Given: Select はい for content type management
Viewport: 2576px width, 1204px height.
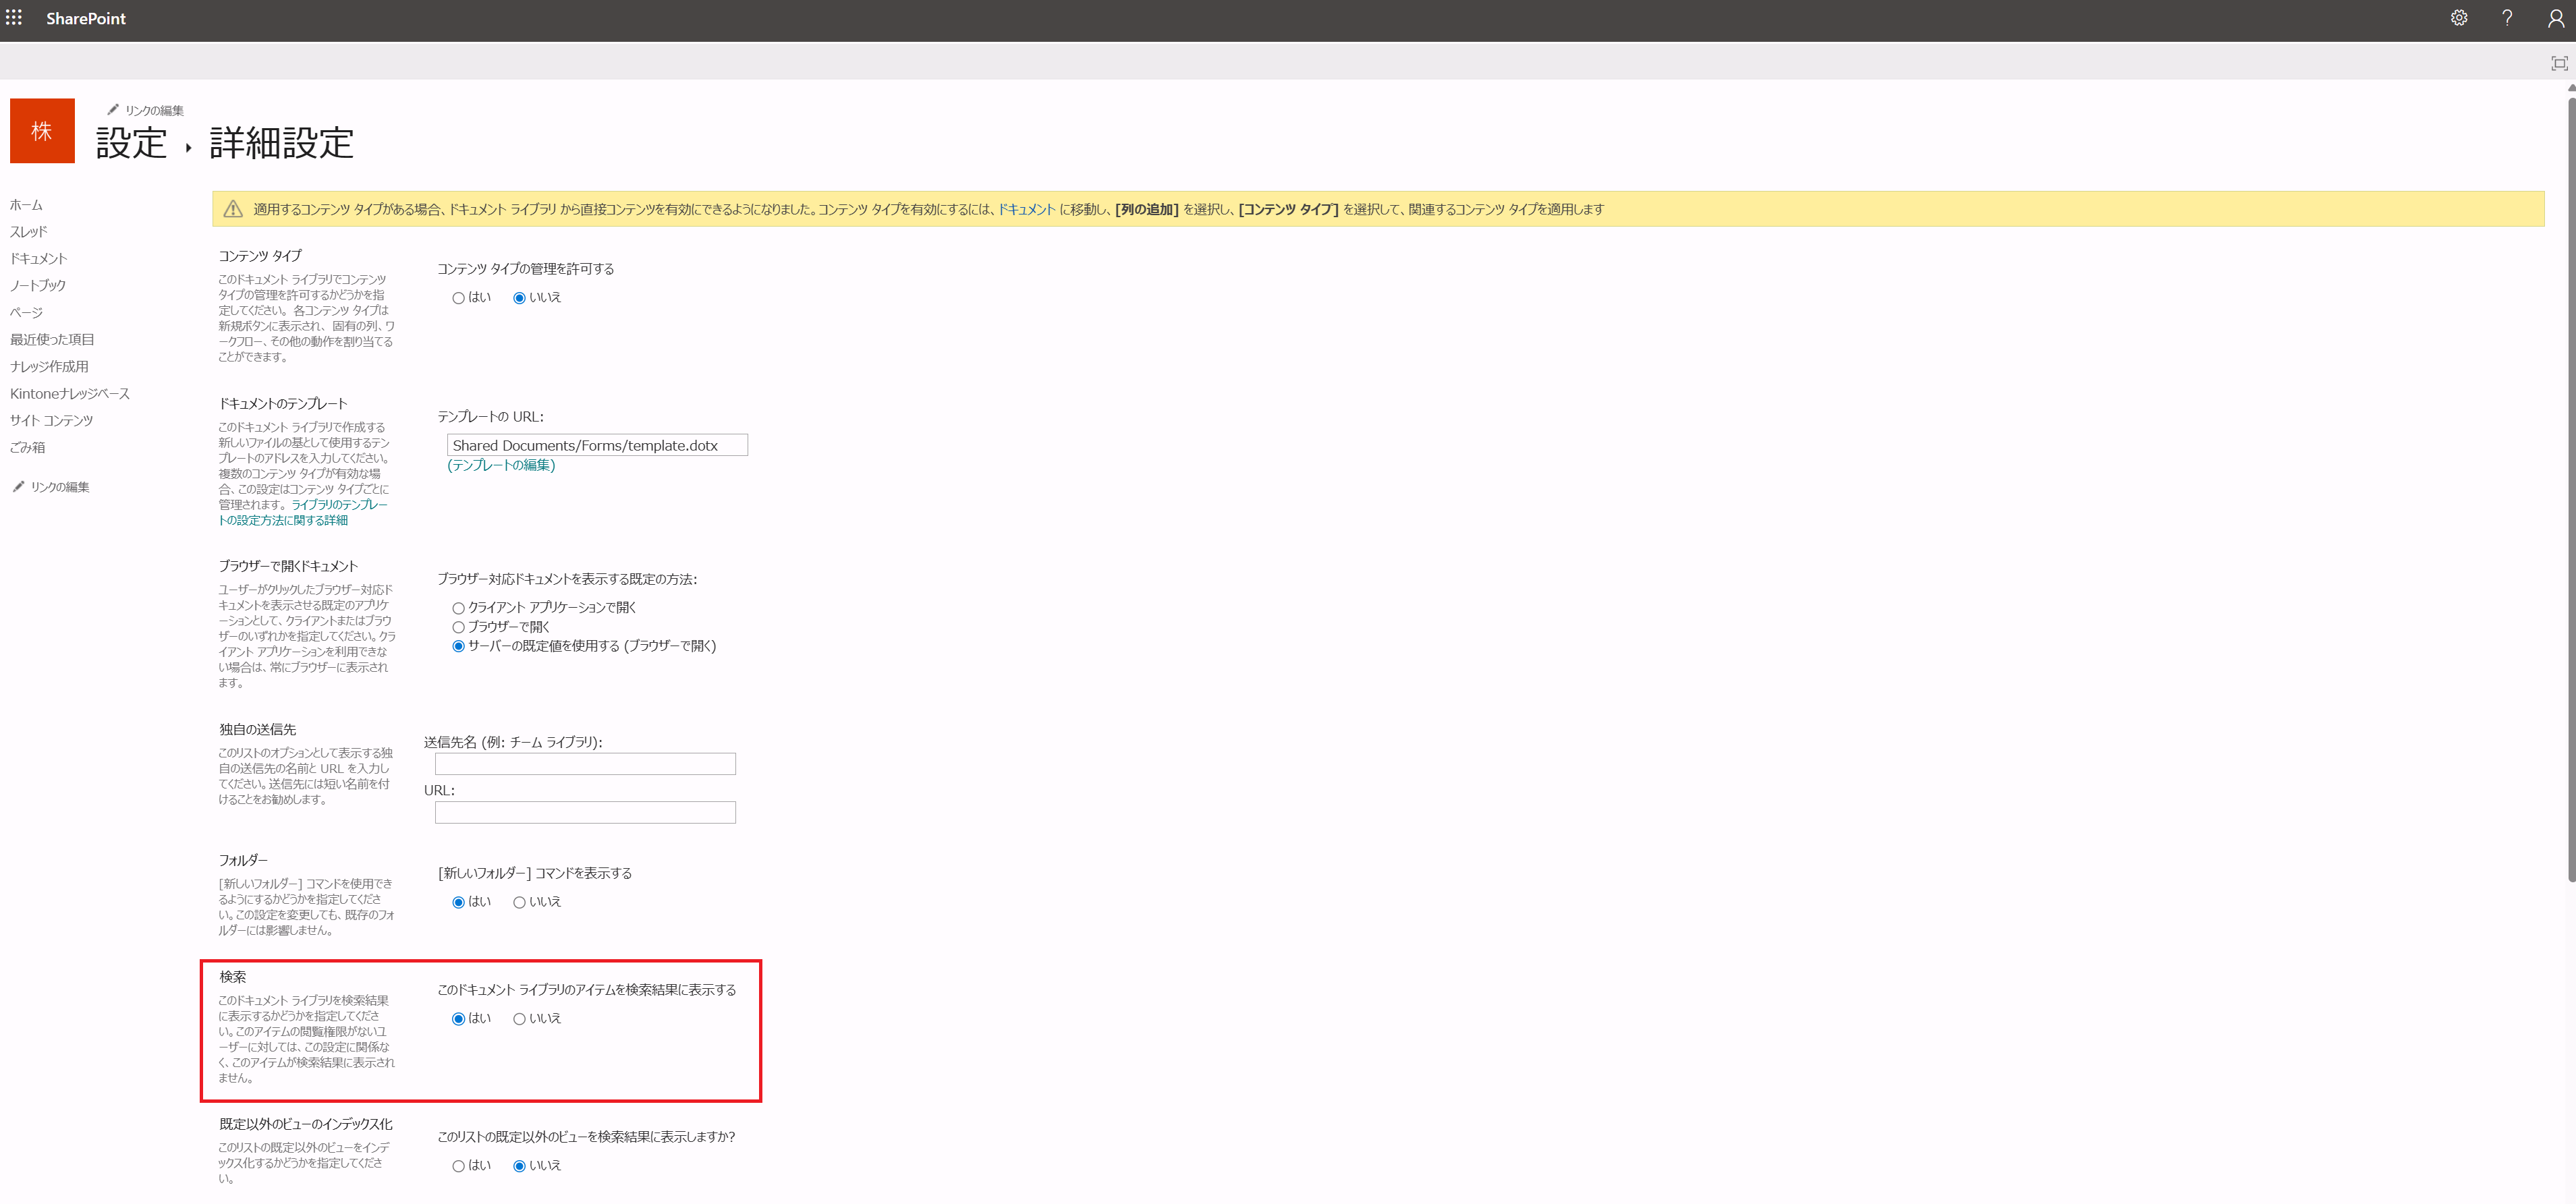Looking at the screenshot, I should click(458, 298).
